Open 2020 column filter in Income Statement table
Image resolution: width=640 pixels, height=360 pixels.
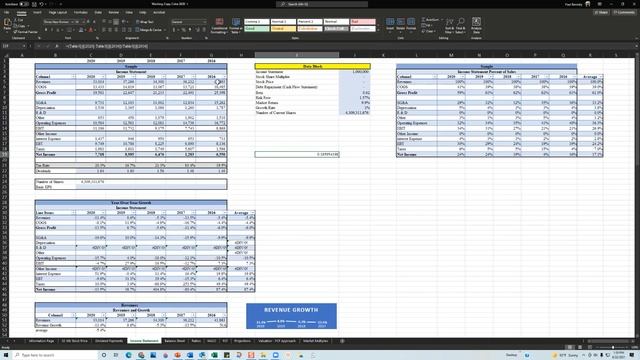pos(103,76)
